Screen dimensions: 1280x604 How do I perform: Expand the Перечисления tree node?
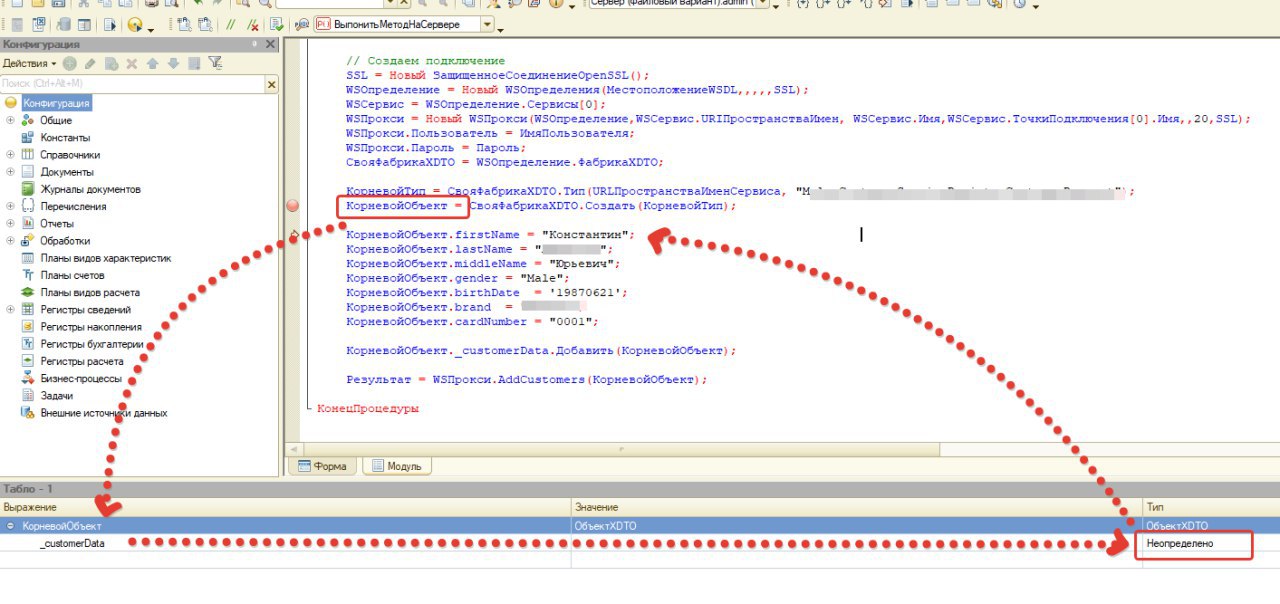coord(10,206)
